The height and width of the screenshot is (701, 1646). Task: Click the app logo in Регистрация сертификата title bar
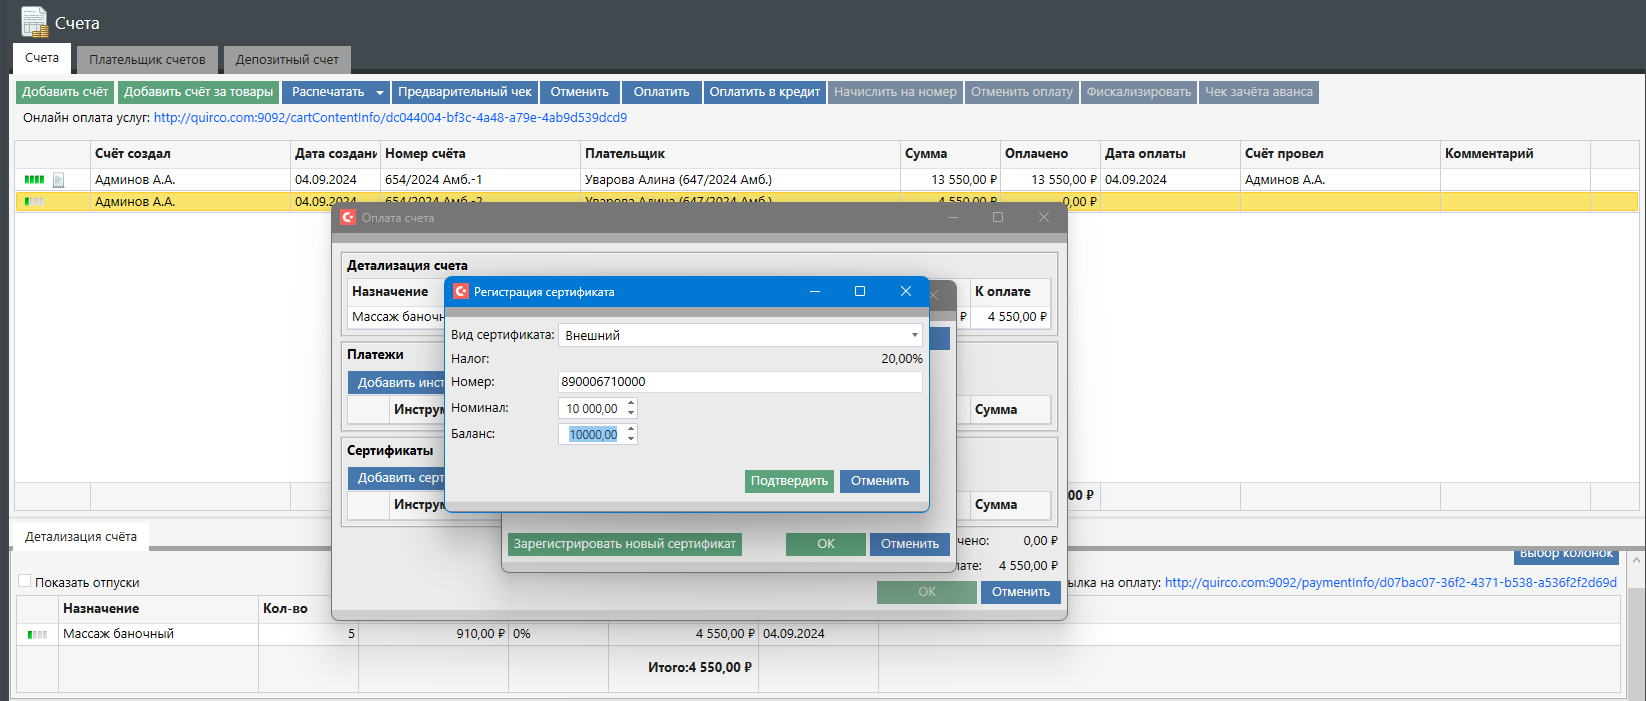pyautogui.click(x=461, y=292)
